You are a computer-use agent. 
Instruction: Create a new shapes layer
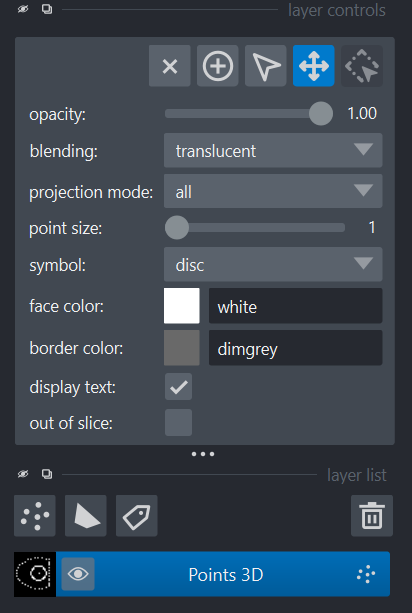coord(86,516)
